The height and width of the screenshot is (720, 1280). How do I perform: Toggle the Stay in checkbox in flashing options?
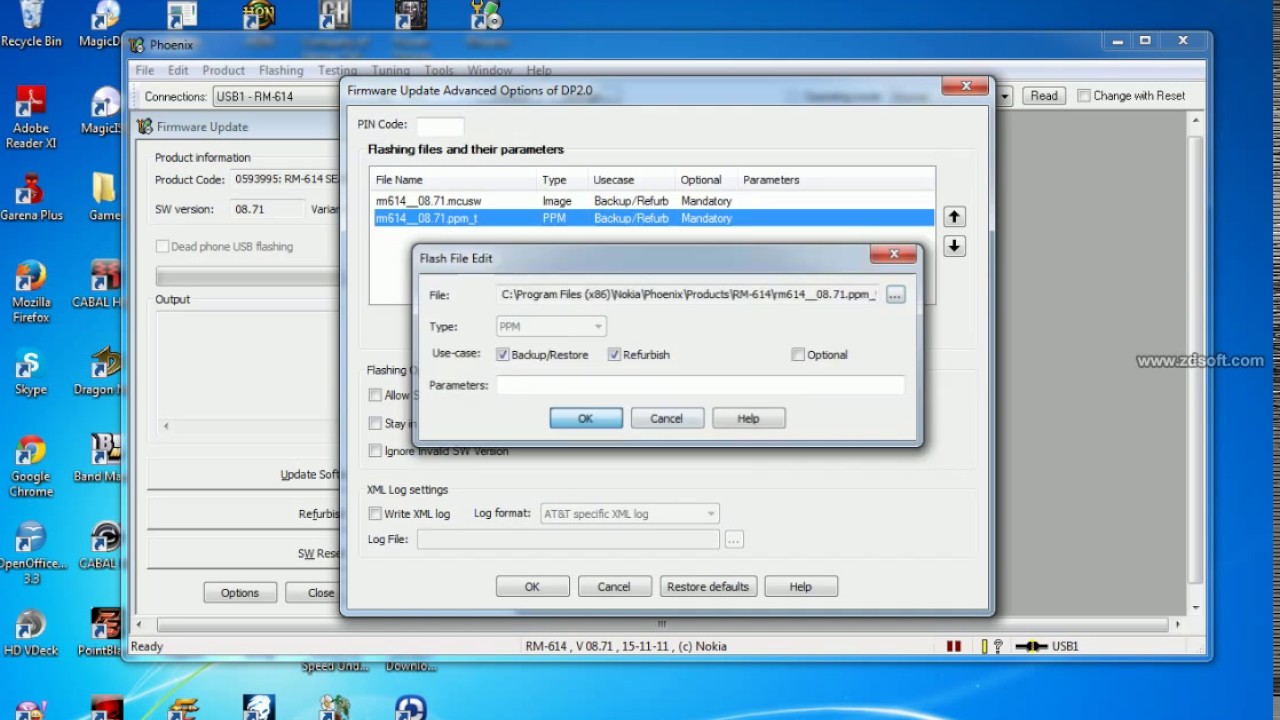click(x=375, y=423)
